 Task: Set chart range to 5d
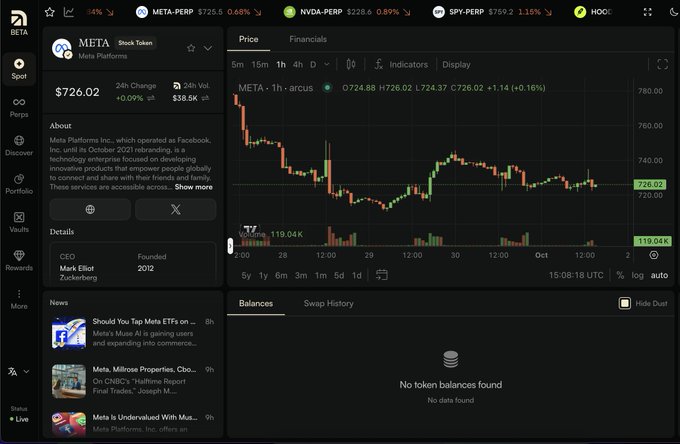(x=339, y=275)
